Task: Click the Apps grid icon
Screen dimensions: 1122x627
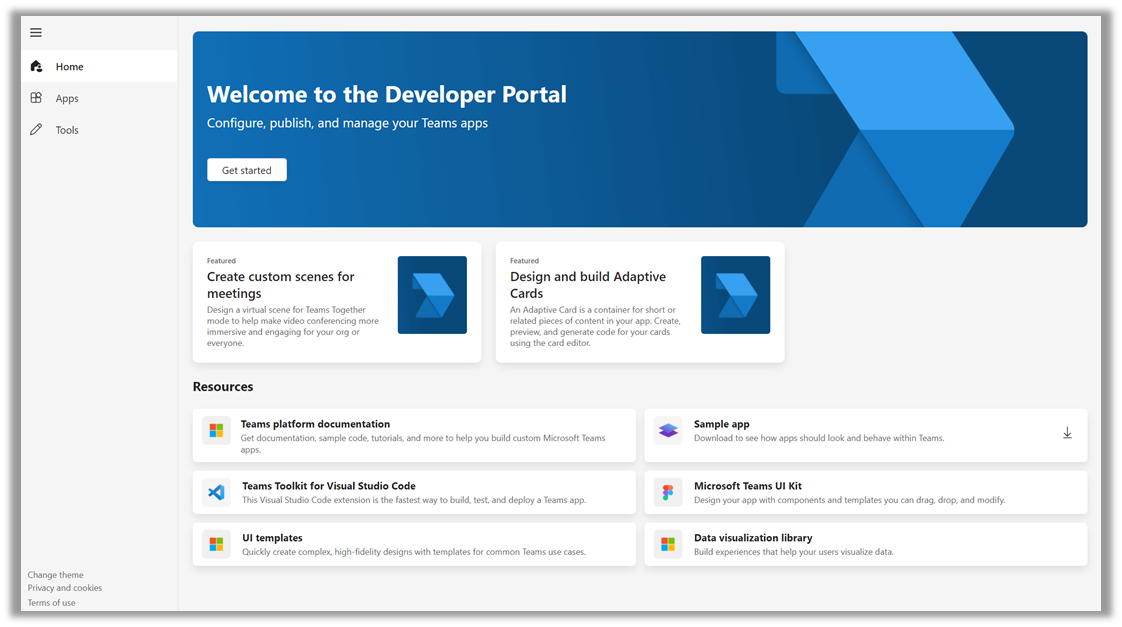Action: point(37,98)
